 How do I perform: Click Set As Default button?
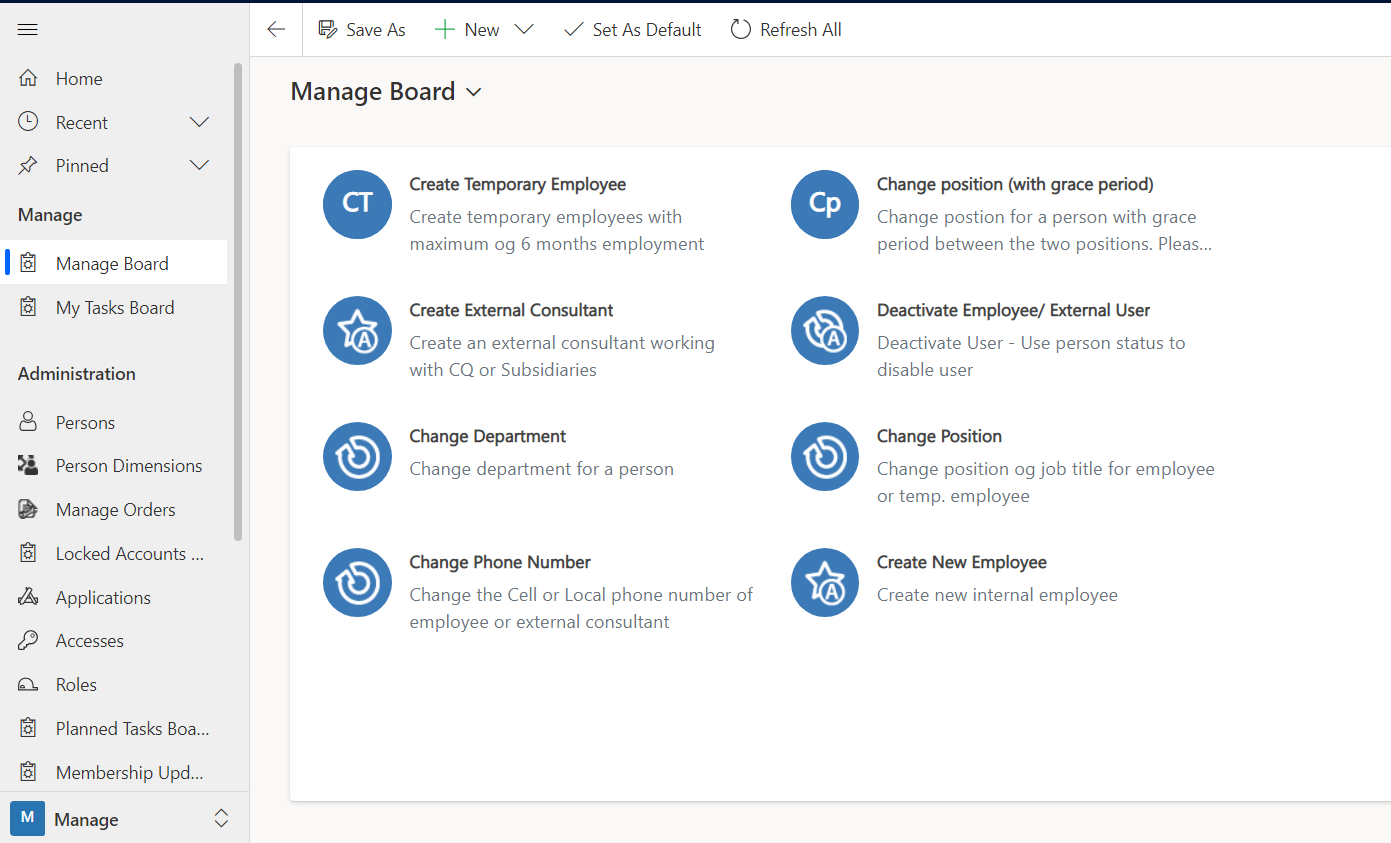(x=633, y=30)
